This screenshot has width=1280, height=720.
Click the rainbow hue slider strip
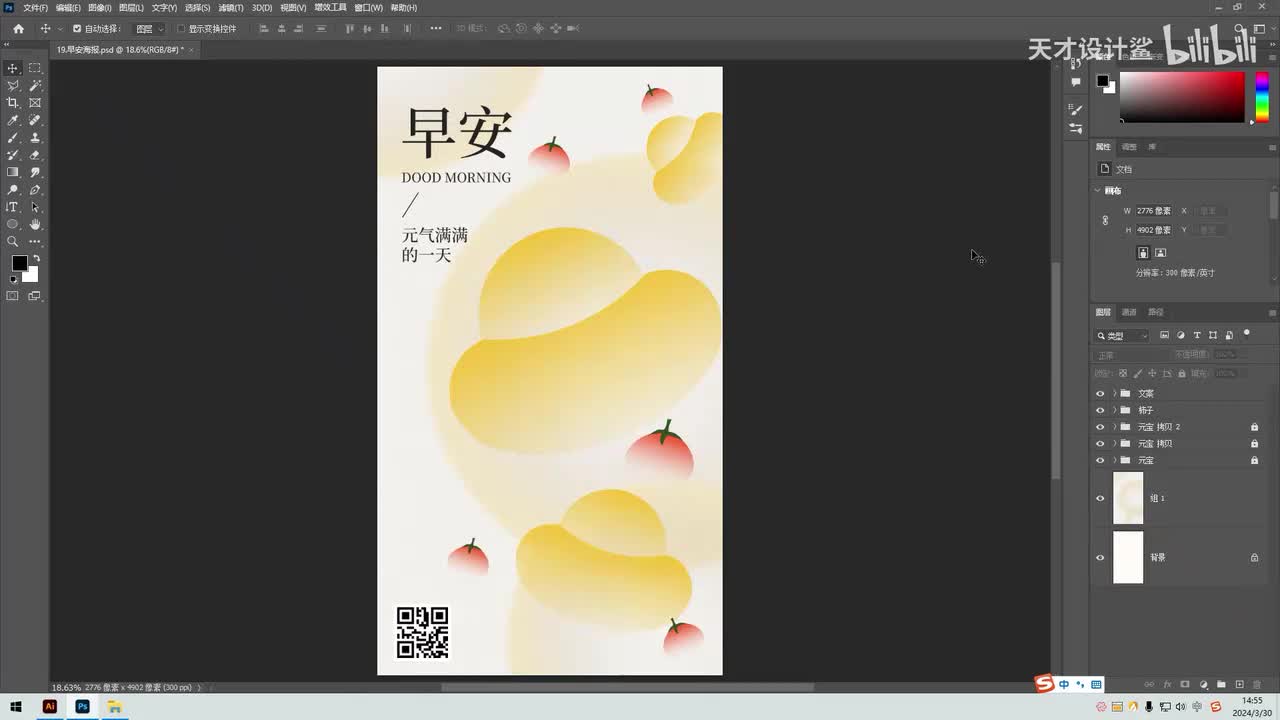pos(1262,97)
